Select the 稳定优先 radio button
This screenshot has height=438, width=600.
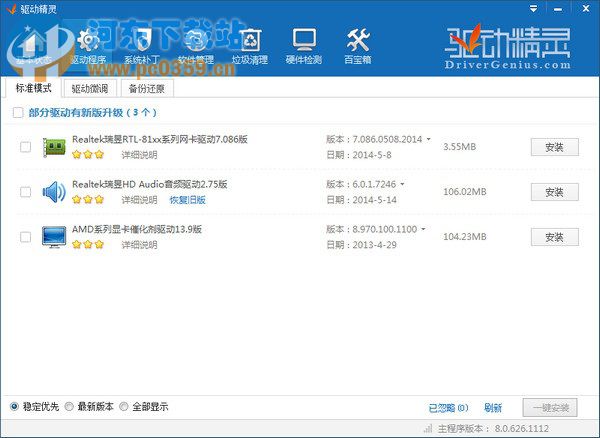pos(14,407)
